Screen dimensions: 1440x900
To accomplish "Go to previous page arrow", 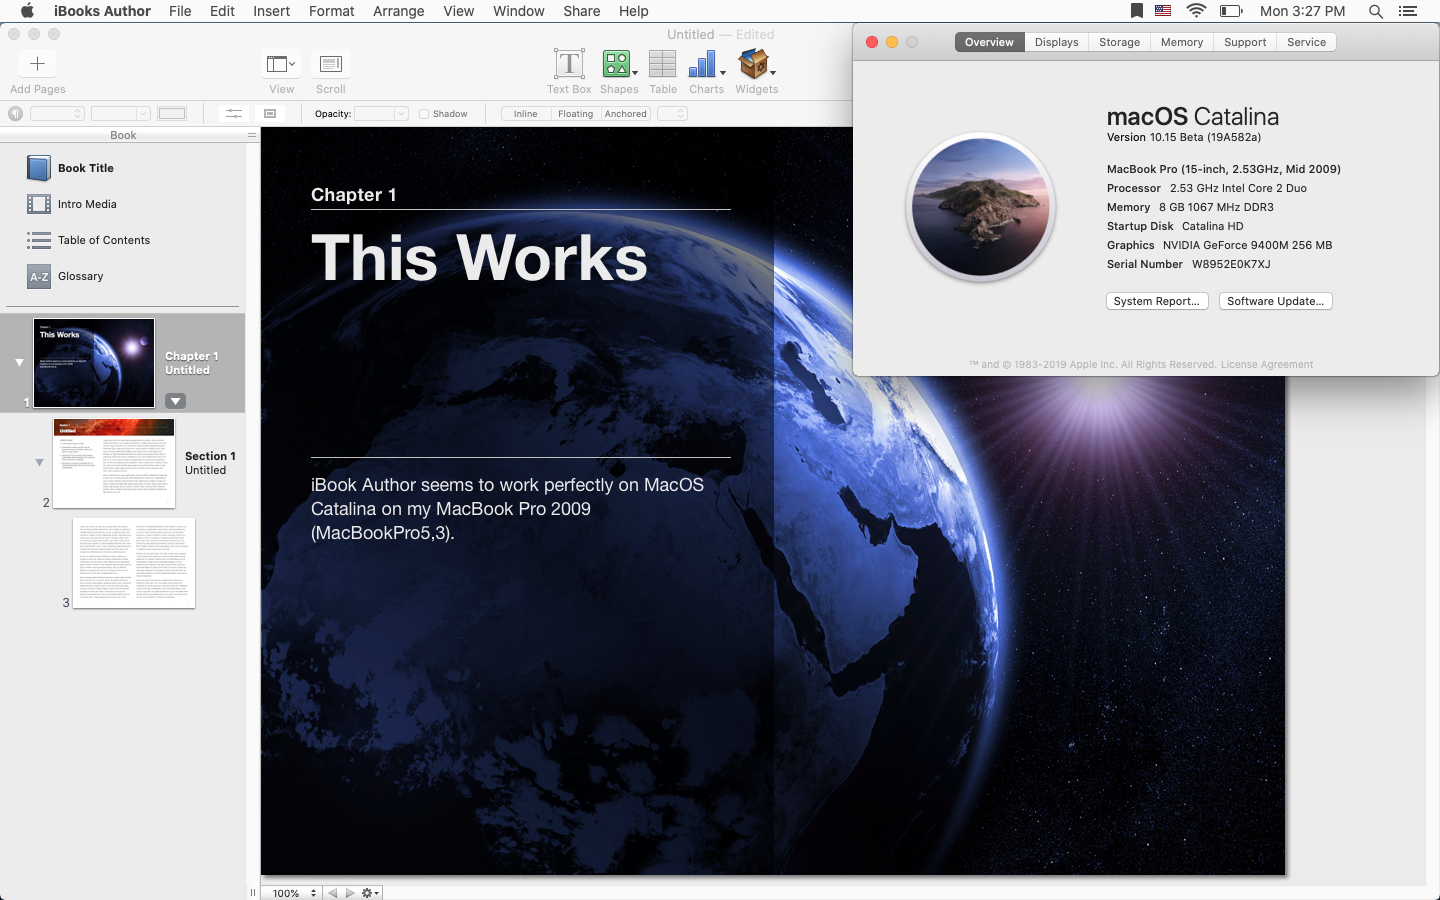I will (x=333, y=893).
